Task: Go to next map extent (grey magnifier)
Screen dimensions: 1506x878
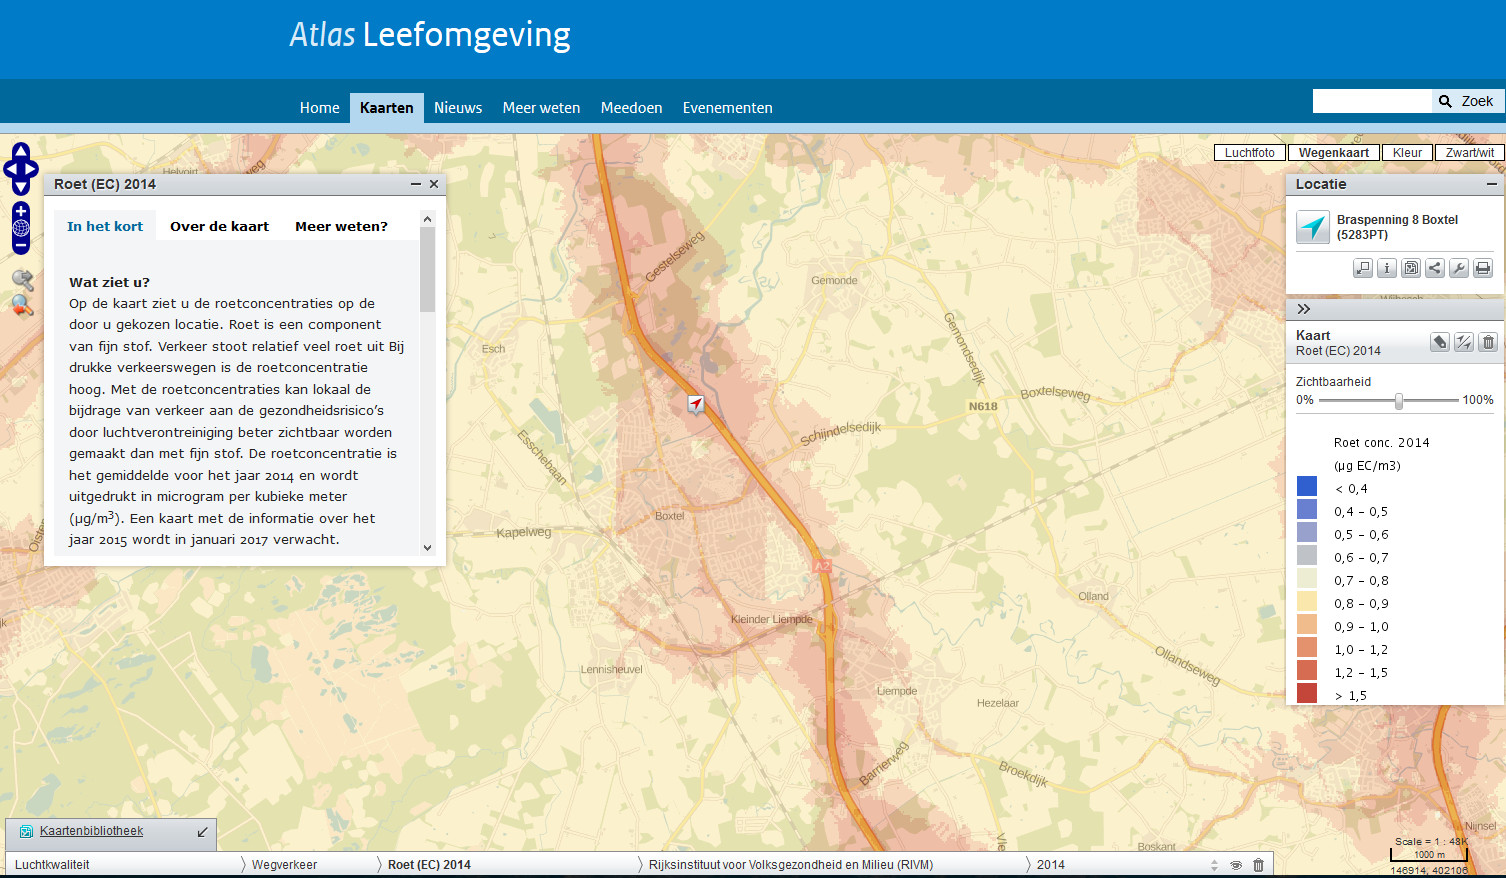Action: [x=22, y=281]
